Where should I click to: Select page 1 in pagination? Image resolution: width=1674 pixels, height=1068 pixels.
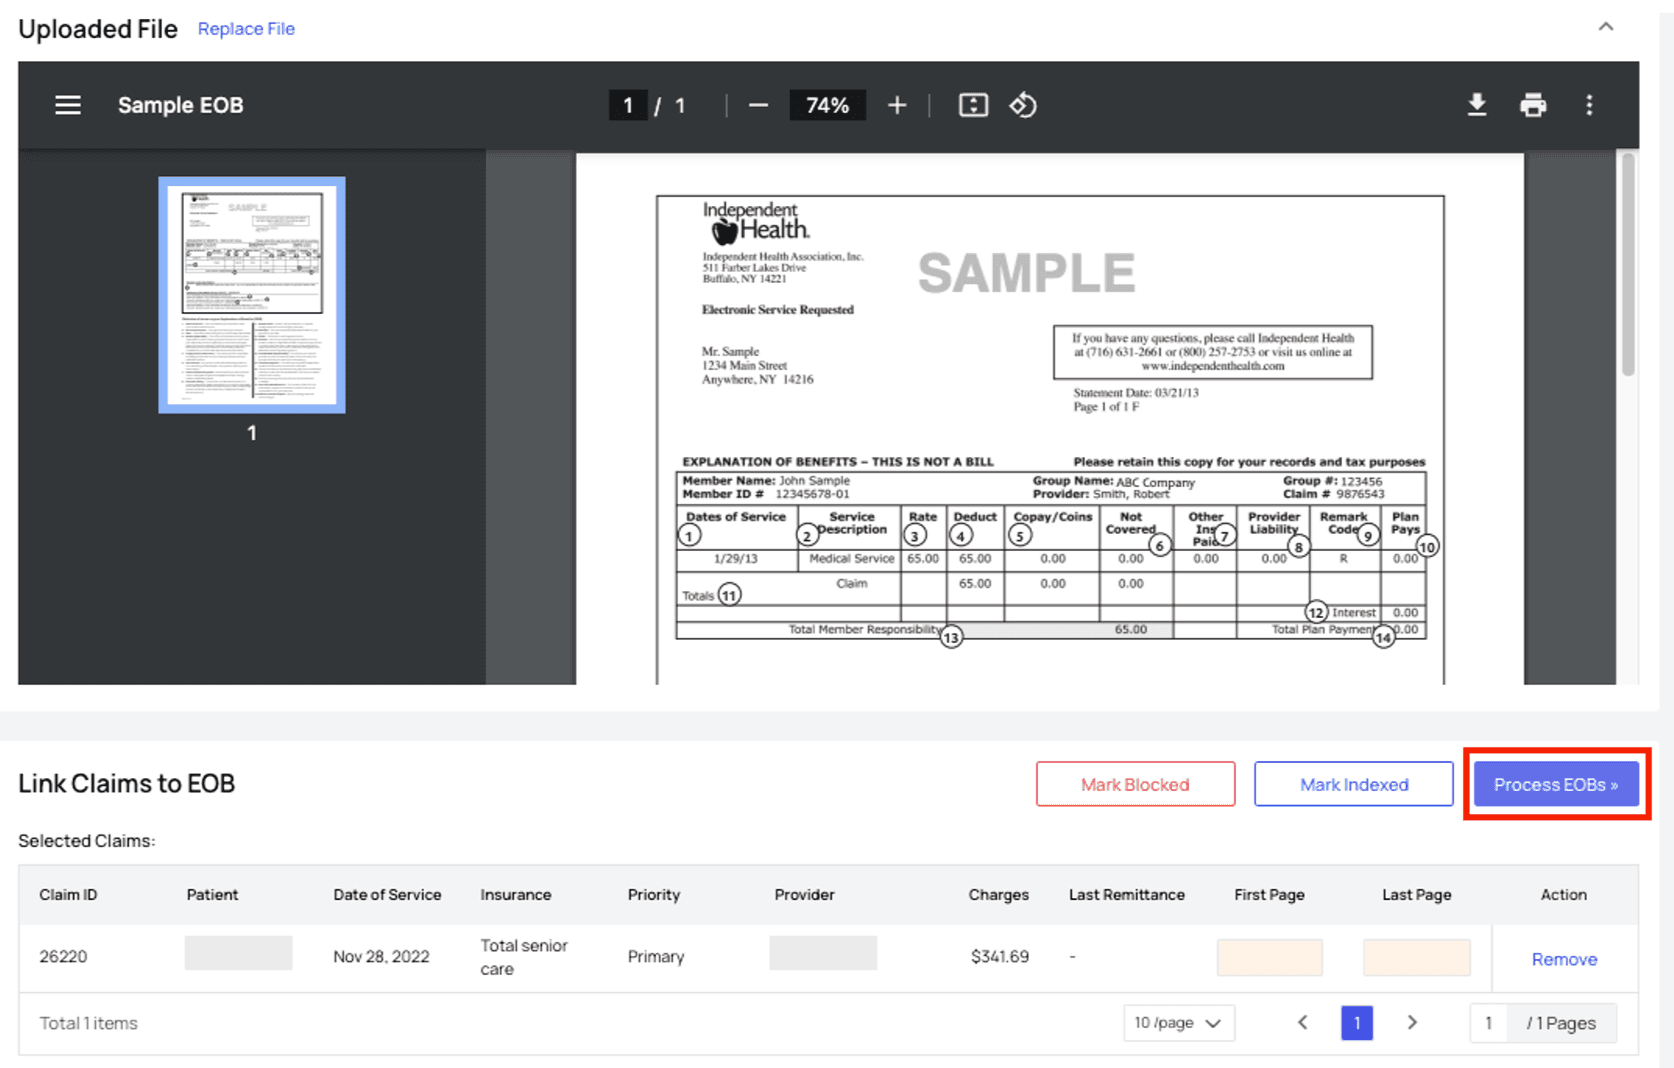coord(1357,1023)
